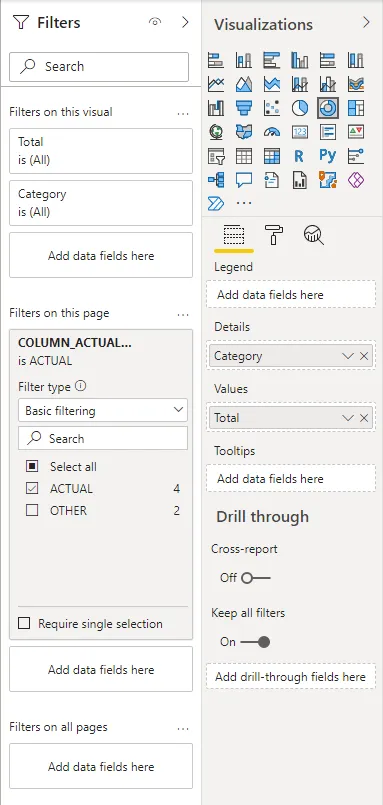Switch to the Format paint roller tab
Image resolution: width=383 pixels, height=805 pixels.
(x=274, y=236)
